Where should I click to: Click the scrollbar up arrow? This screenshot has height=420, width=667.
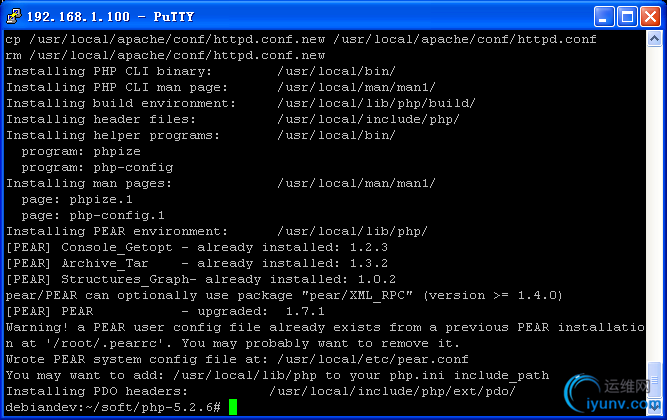pyautogui.click(x=654, y=39)
